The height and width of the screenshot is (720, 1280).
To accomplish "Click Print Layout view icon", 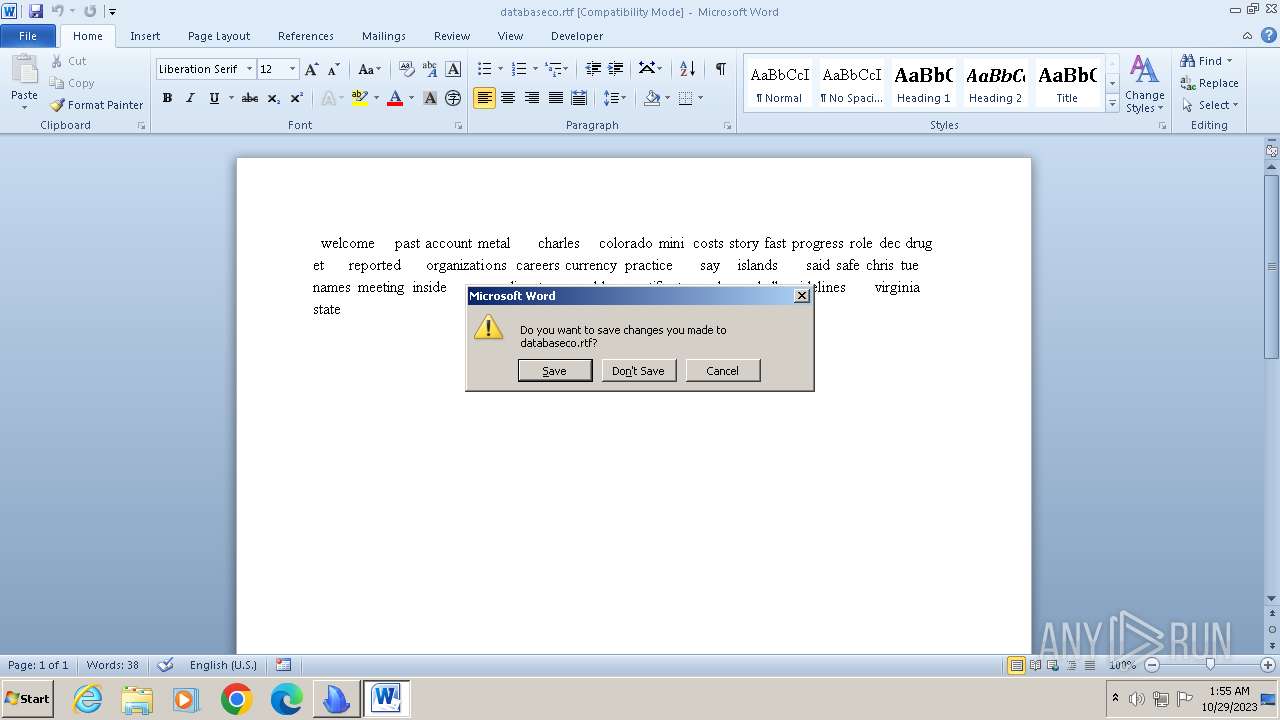I will (x=1016, y=665).
